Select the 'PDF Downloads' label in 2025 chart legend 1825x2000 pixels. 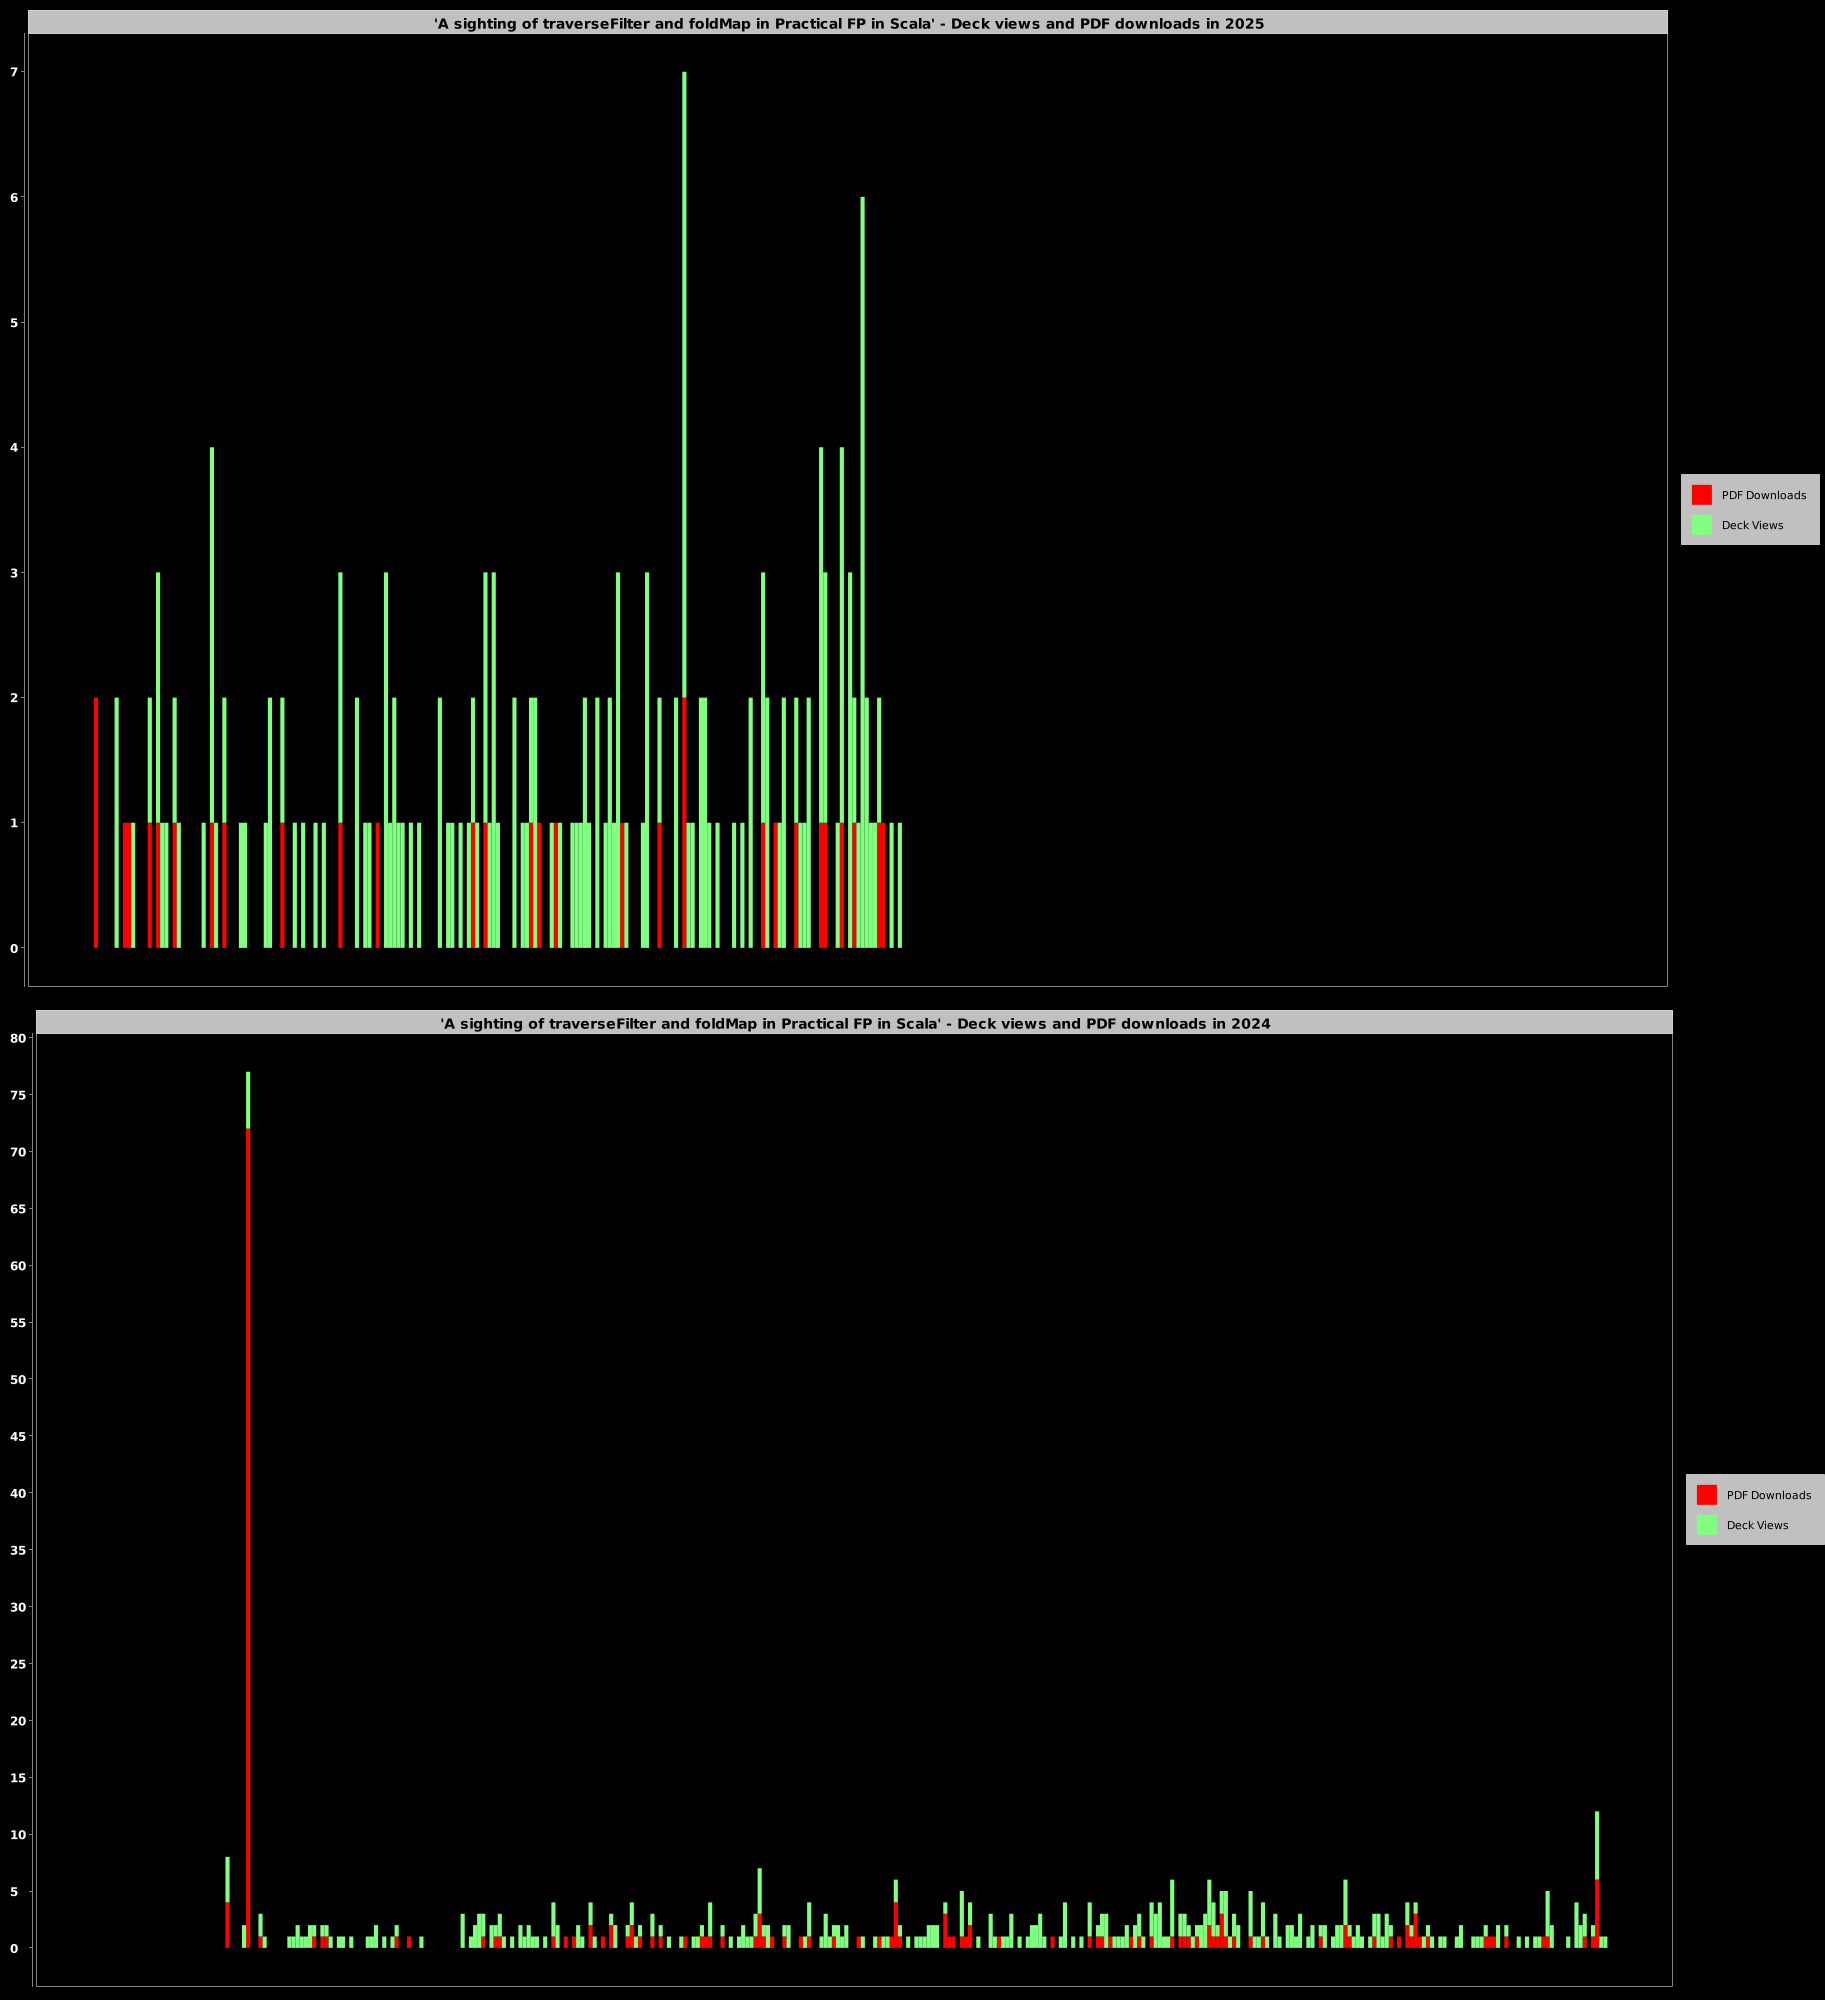tap(1764, 495)
